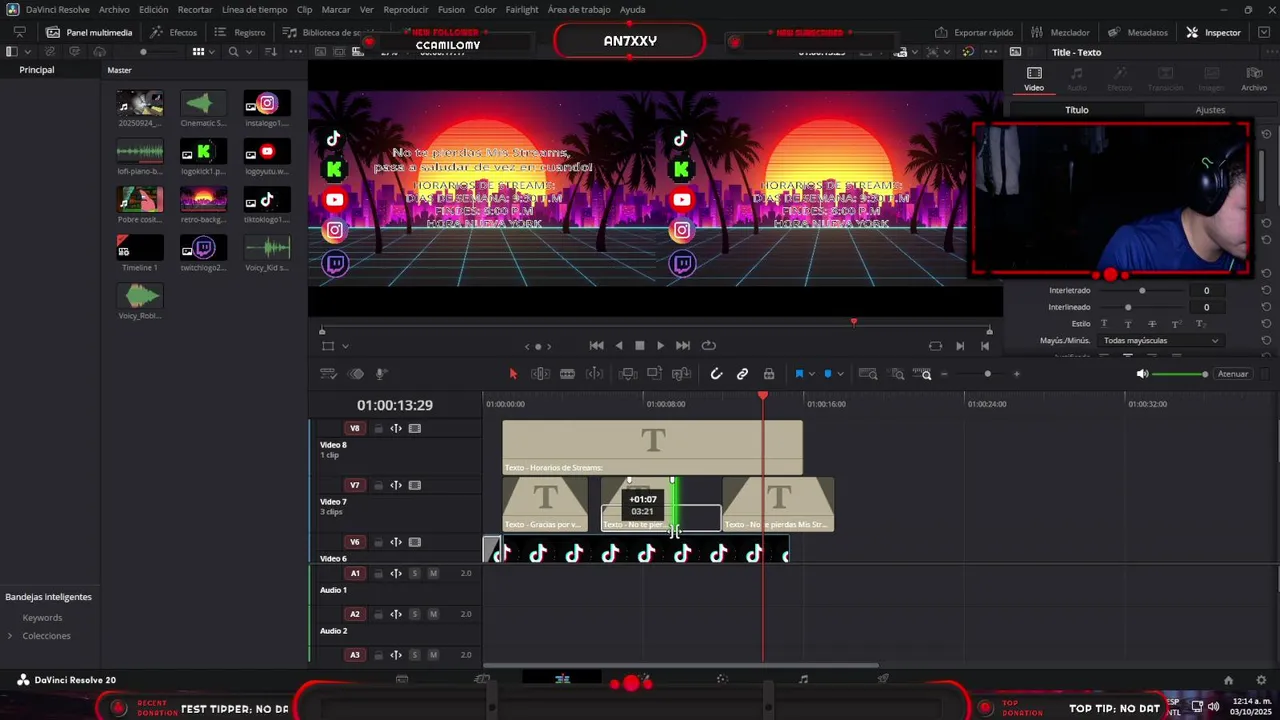Open the Metadatos panel
Image resolution: width=1280 pixels, height=720 pixels.
coord(1137,32)
